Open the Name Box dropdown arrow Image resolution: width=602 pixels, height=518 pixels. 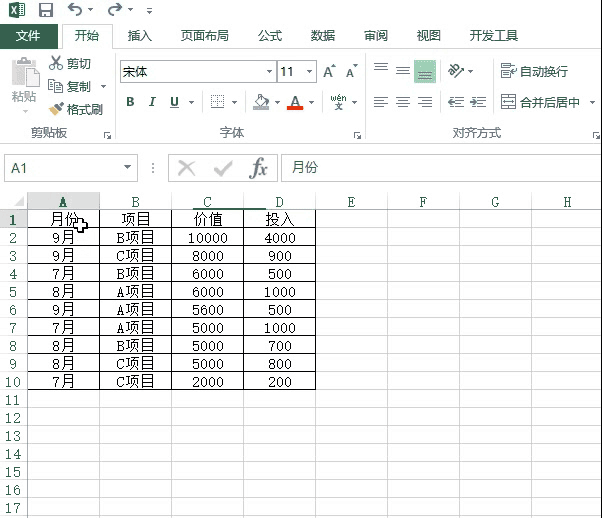point(127,167)
